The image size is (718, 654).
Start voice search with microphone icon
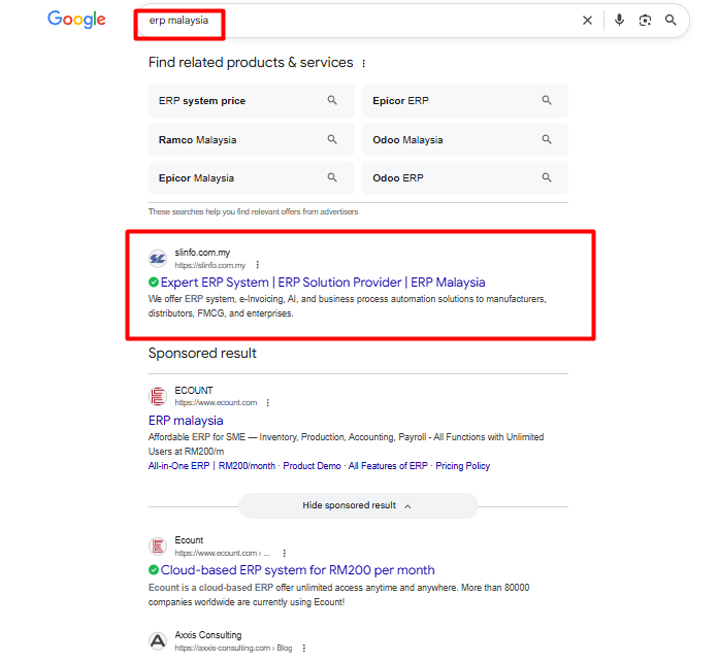(619, 20)
